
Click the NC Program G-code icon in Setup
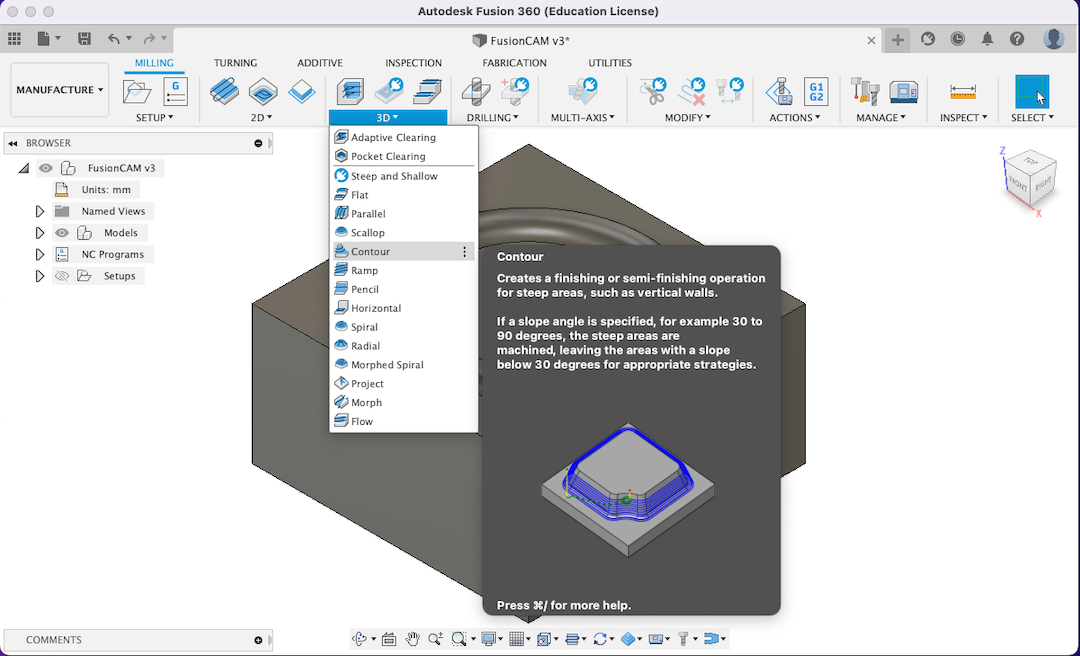click(x=176, y=92)
